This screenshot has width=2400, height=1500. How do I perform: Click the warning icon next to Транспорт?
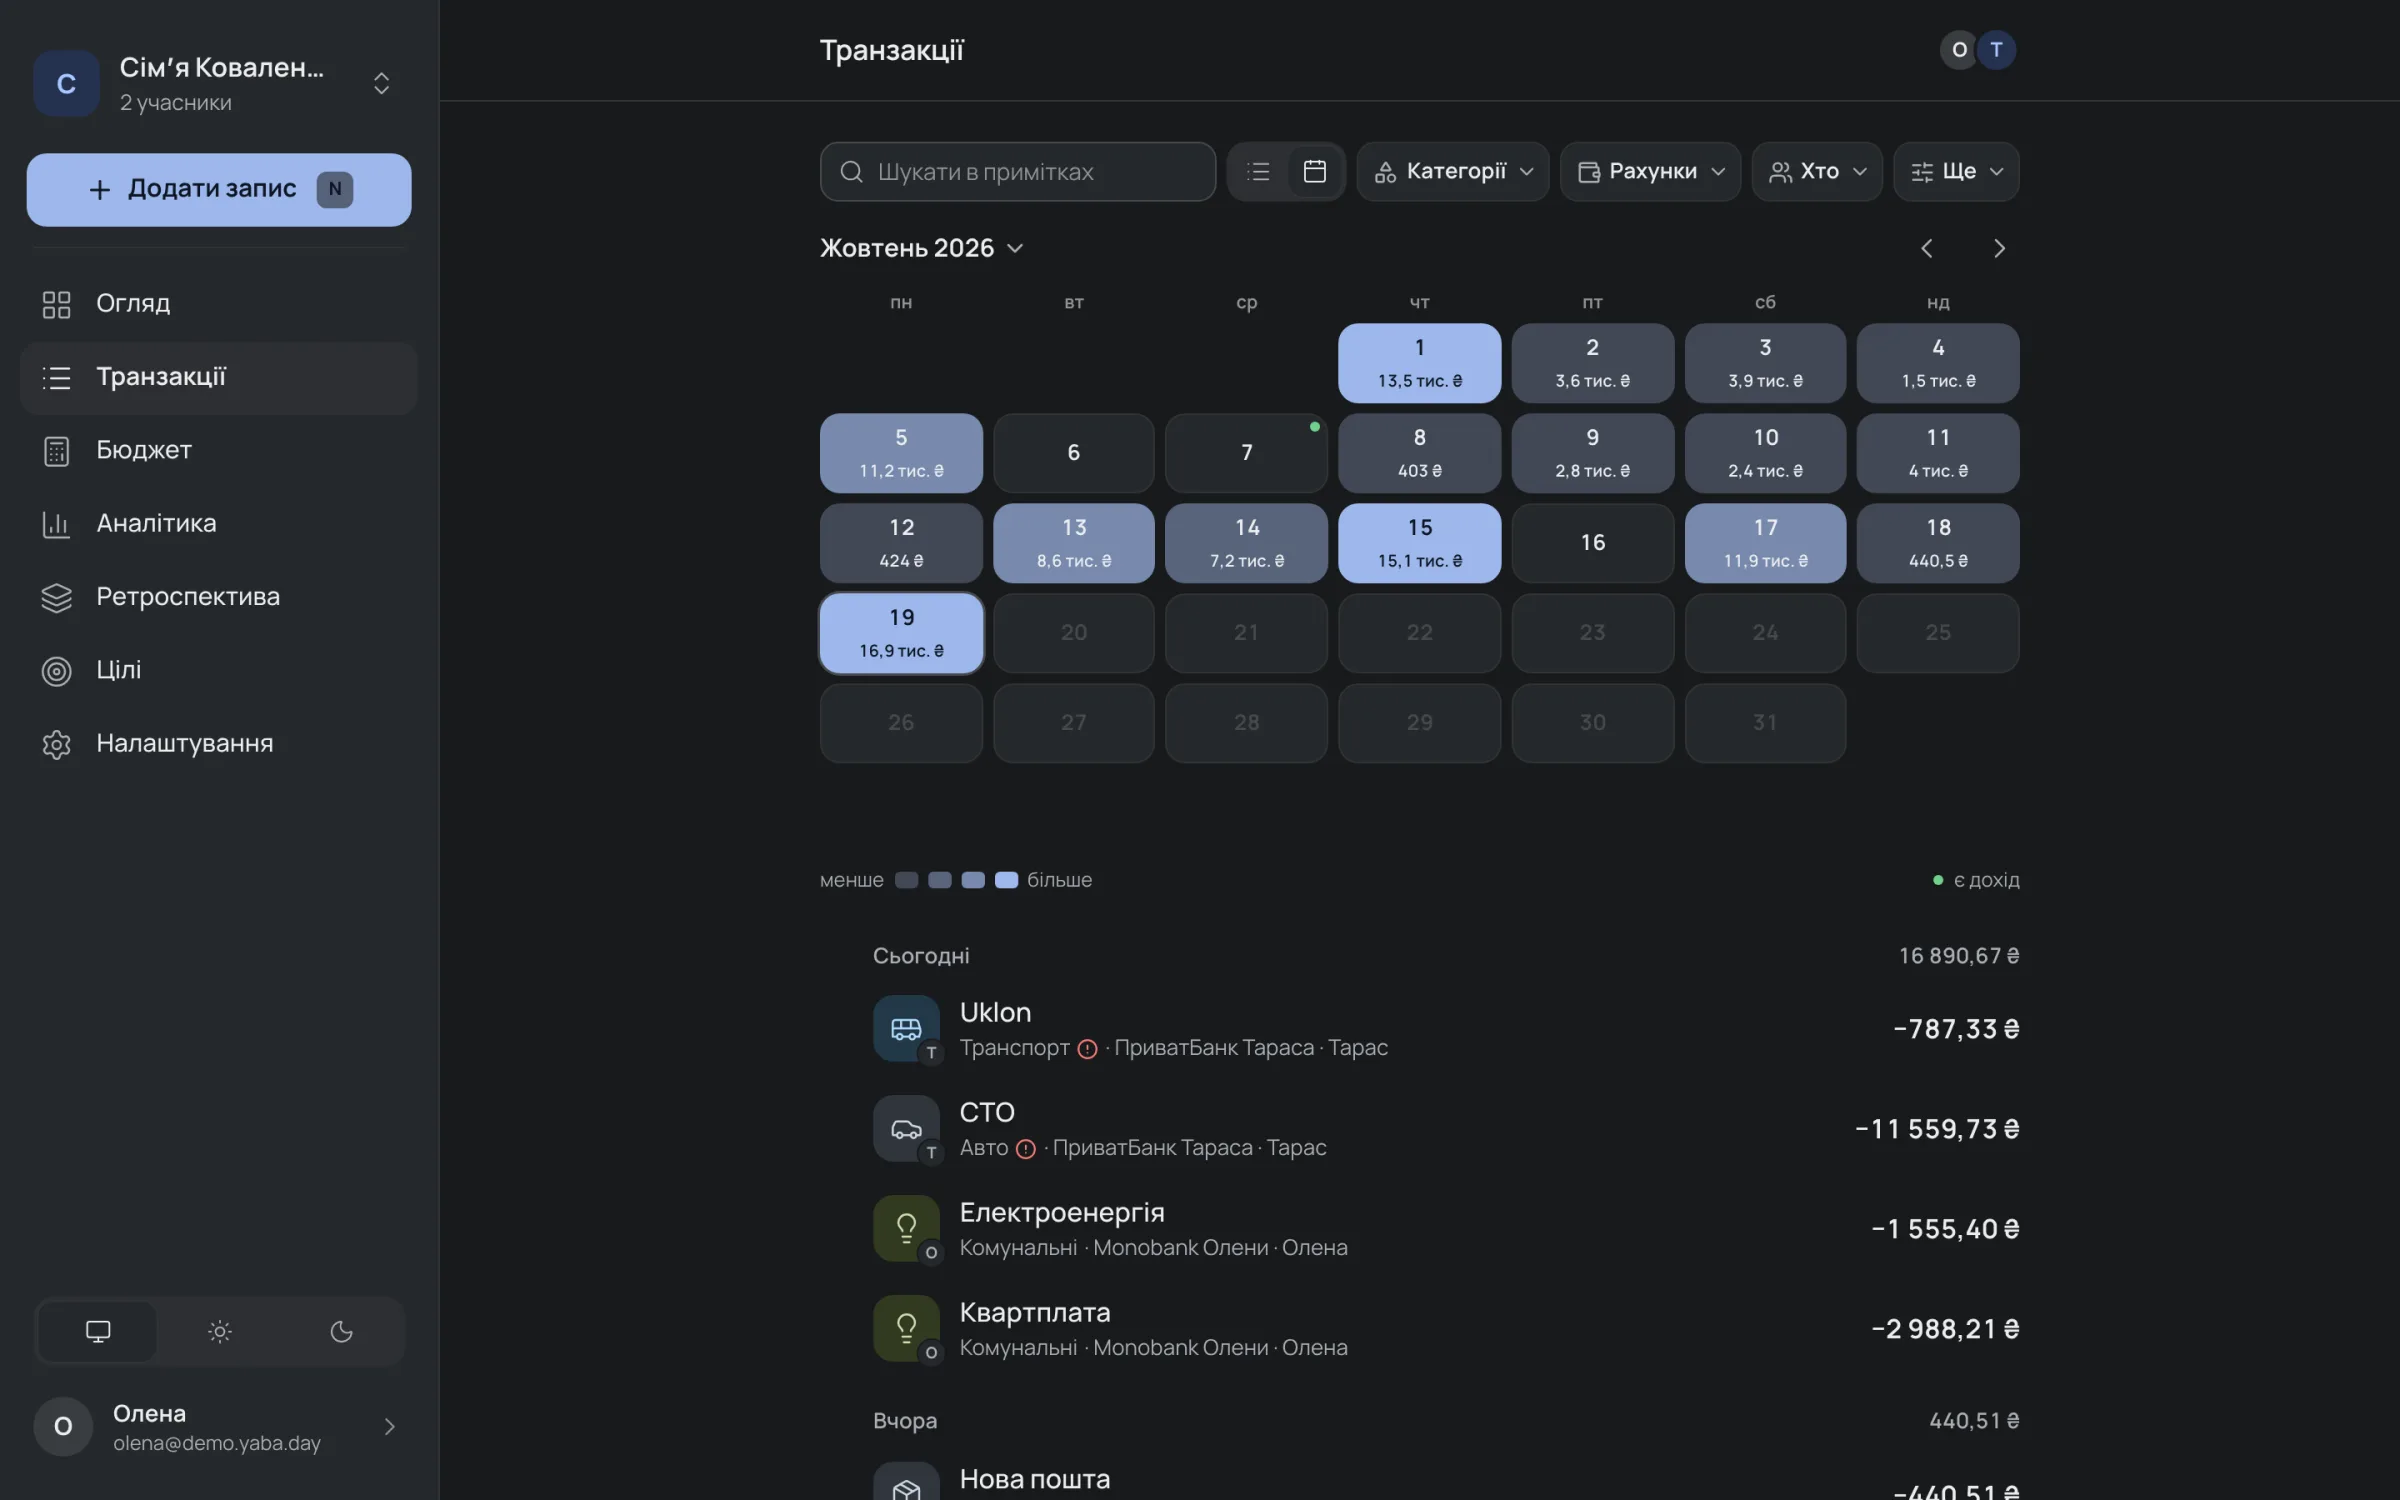point(1087,1049)
